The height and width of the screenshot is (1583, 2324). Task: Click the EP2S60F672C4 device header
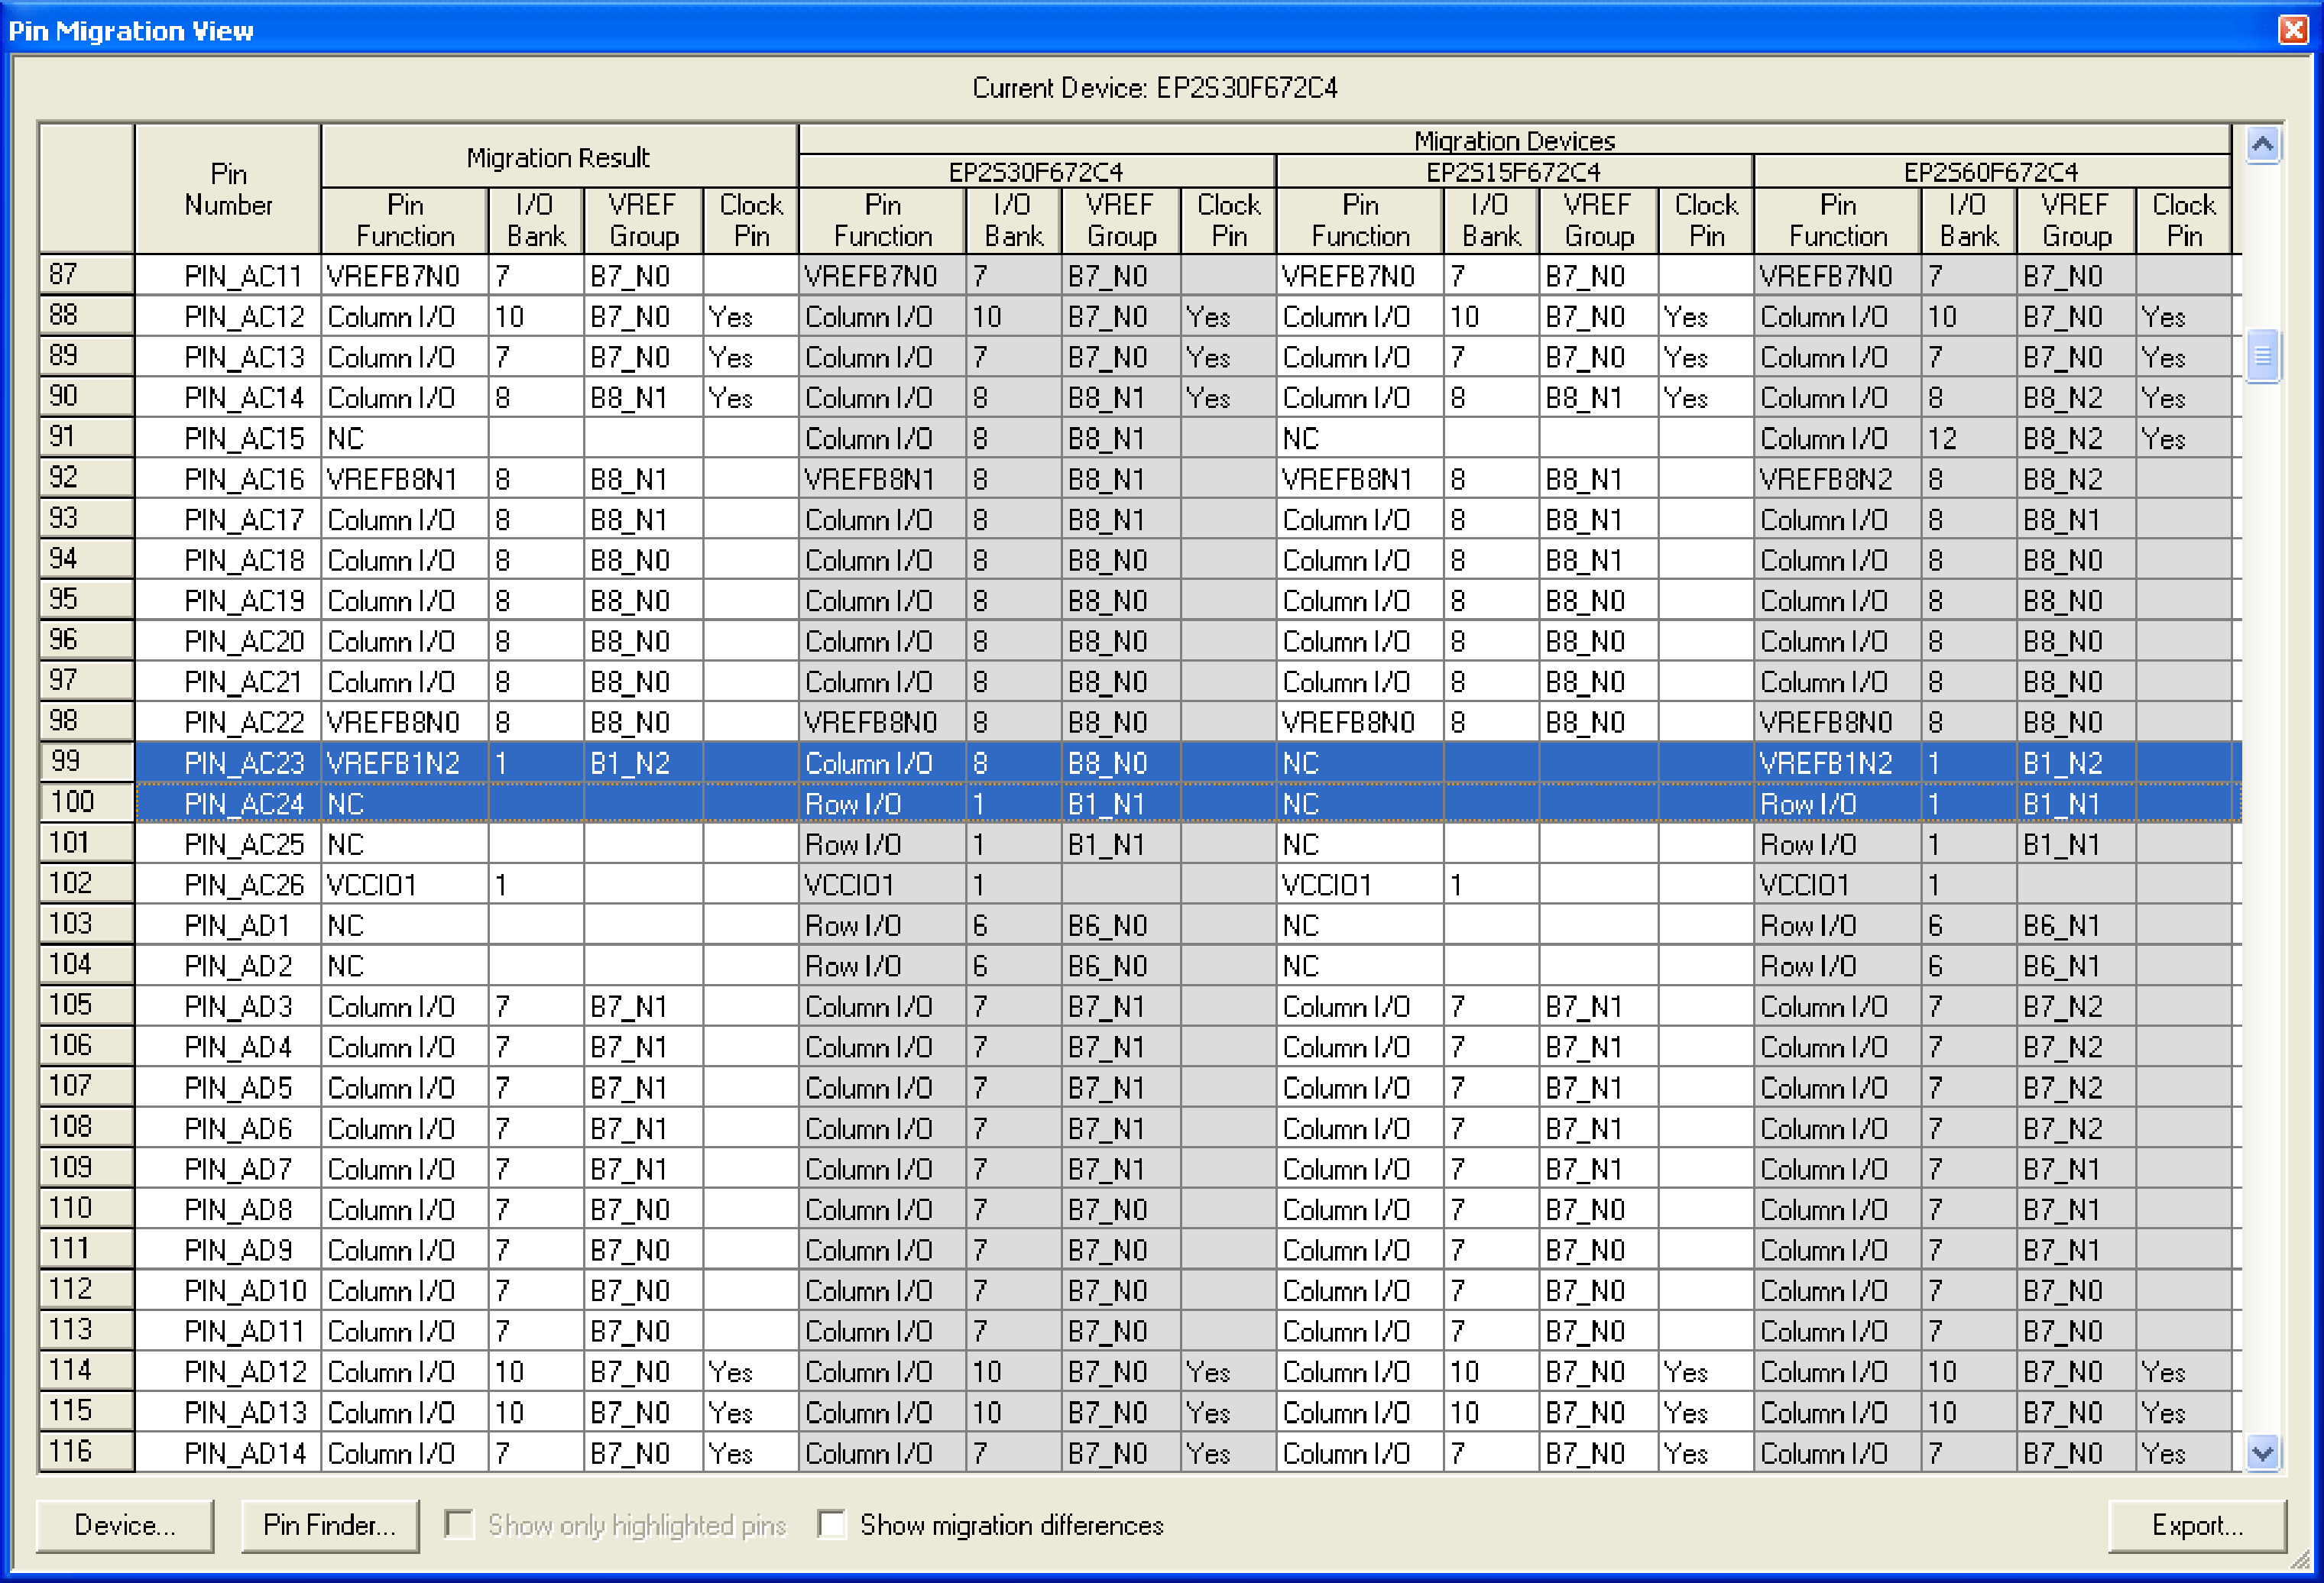(x=1990, y=172)
